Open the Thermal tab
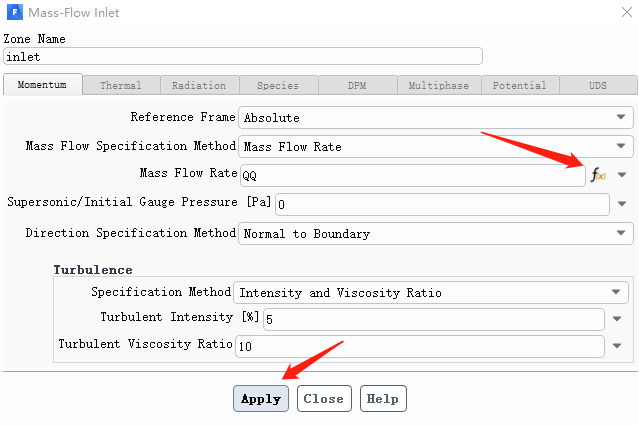 pyautogui.click(x=120, y=86)
